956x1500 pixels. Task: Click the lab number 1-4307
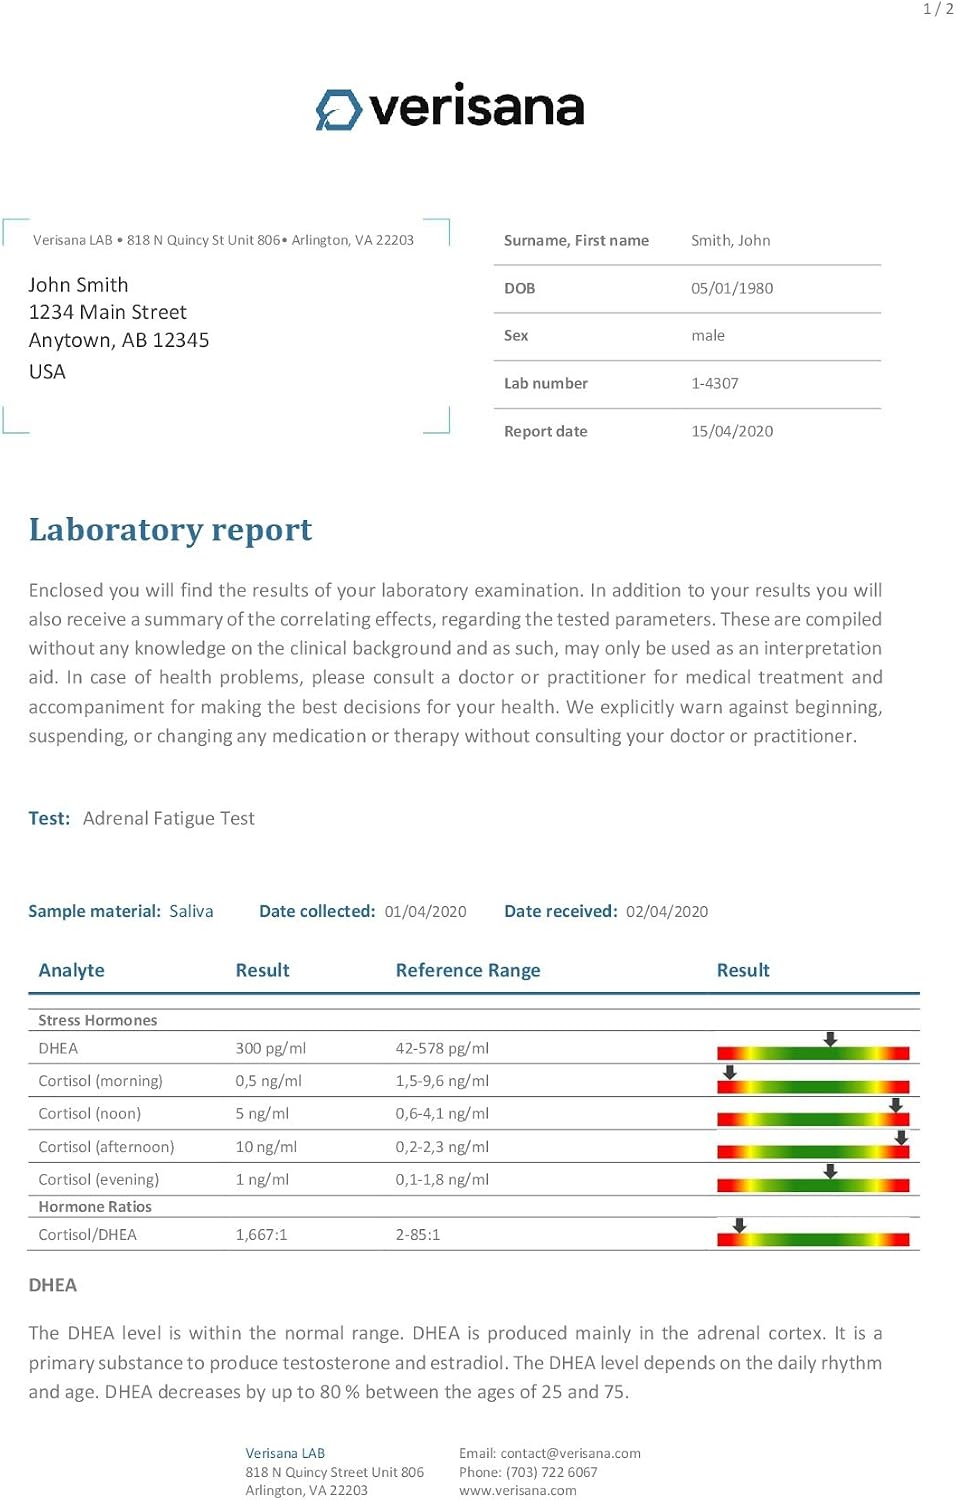[x=715, y=383]
